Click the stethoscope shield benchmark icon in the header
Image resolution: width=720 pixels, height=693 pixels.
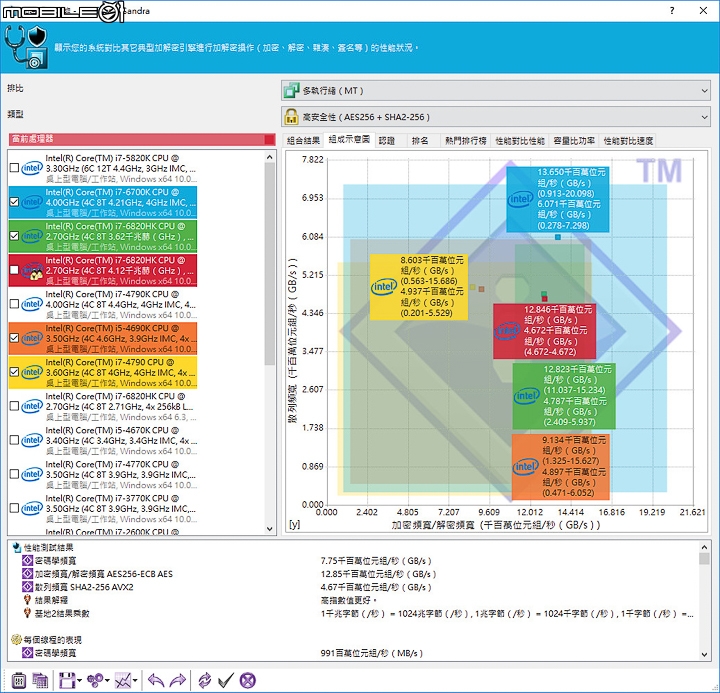coord(26,47)
